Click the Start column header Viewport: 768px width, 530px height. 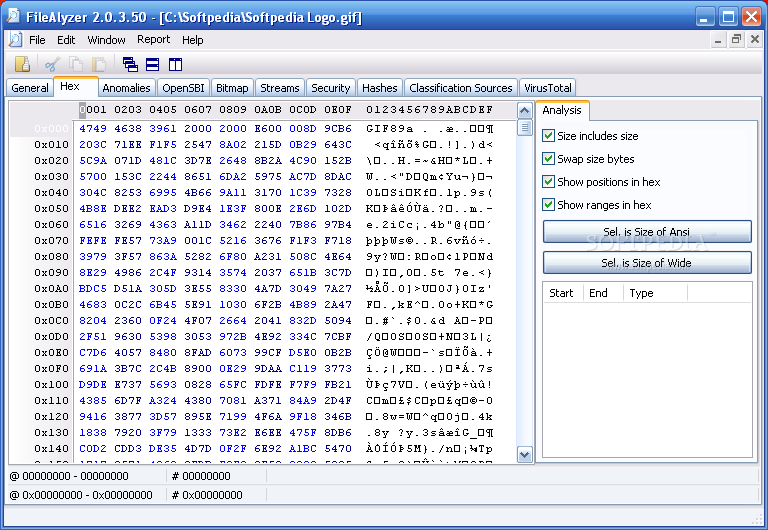563,293
